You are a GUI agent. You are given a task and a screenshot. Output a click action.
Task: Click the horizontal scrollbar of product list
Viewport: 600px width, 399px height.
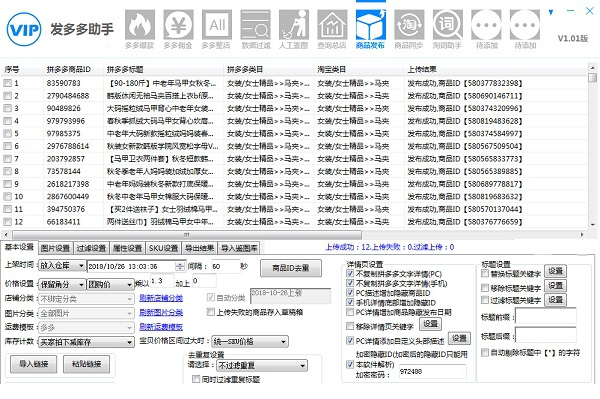click(187, 234)
